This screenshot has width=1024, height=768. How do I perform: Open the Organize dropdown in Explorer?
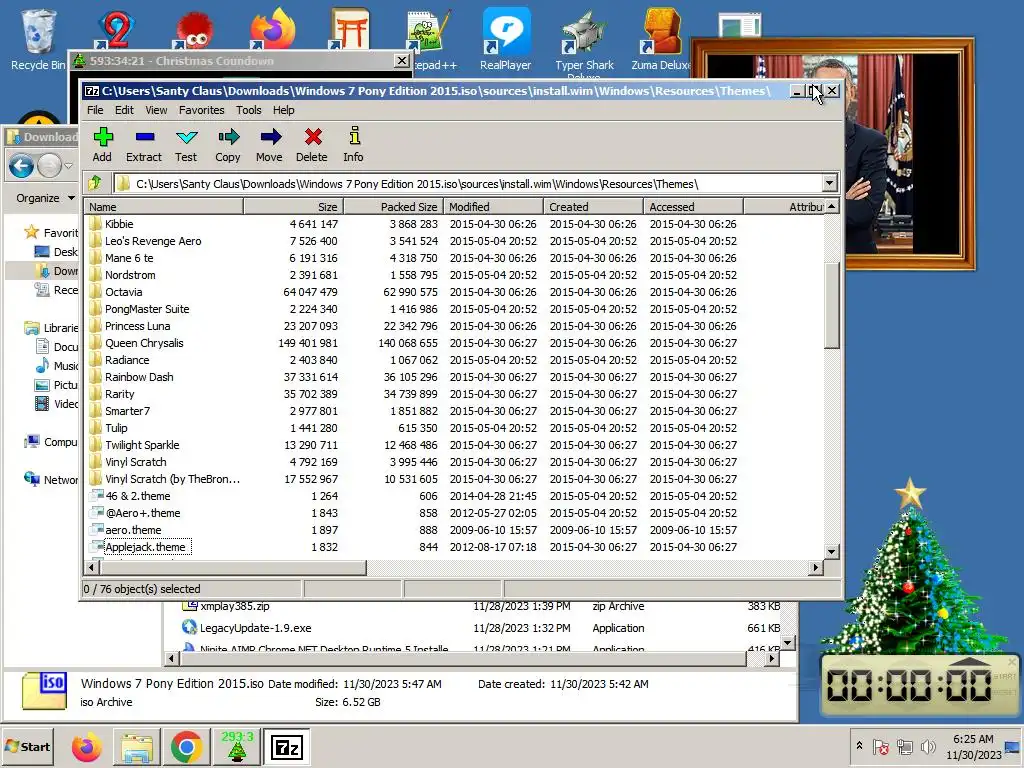click(x=45, y=198)
